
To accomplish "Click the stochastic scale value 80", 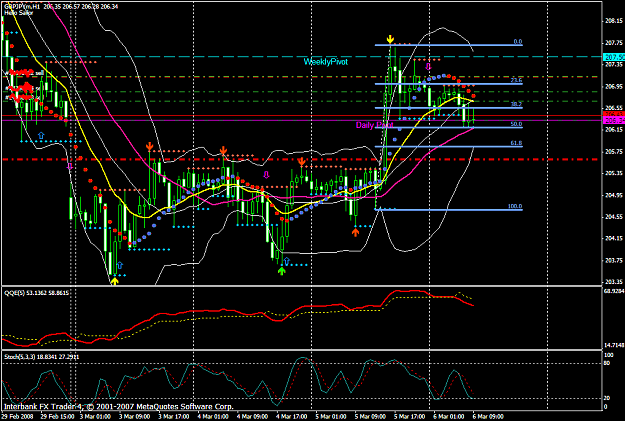I will pos(607,363).
